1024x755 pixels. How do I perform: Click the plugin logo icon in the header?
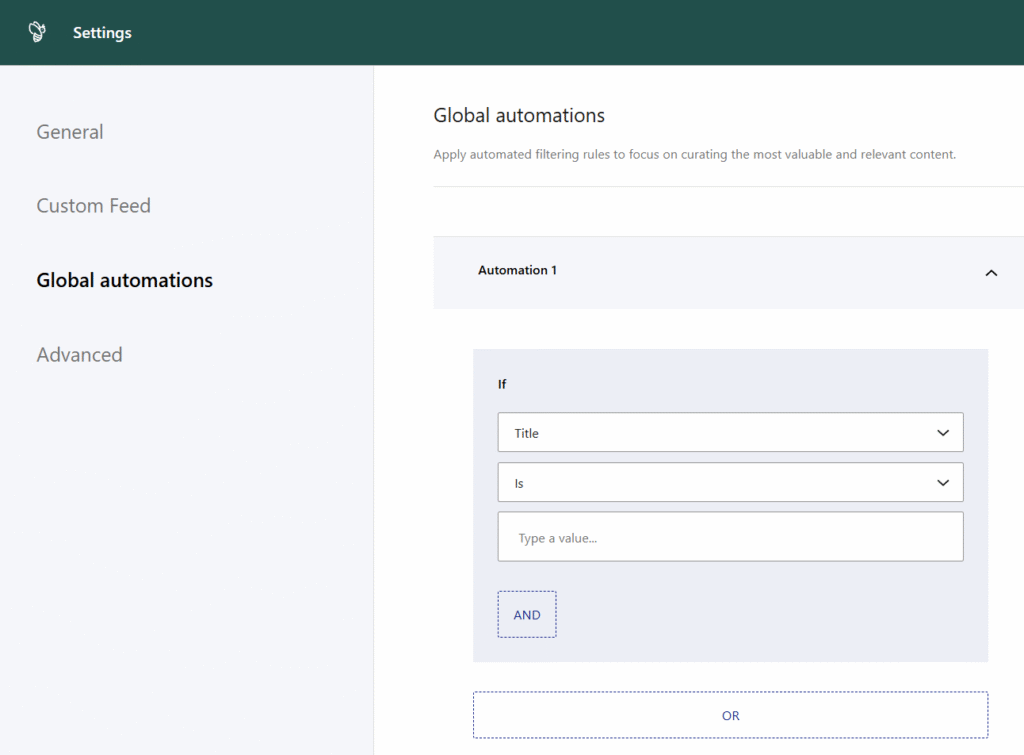click(36, 31)
